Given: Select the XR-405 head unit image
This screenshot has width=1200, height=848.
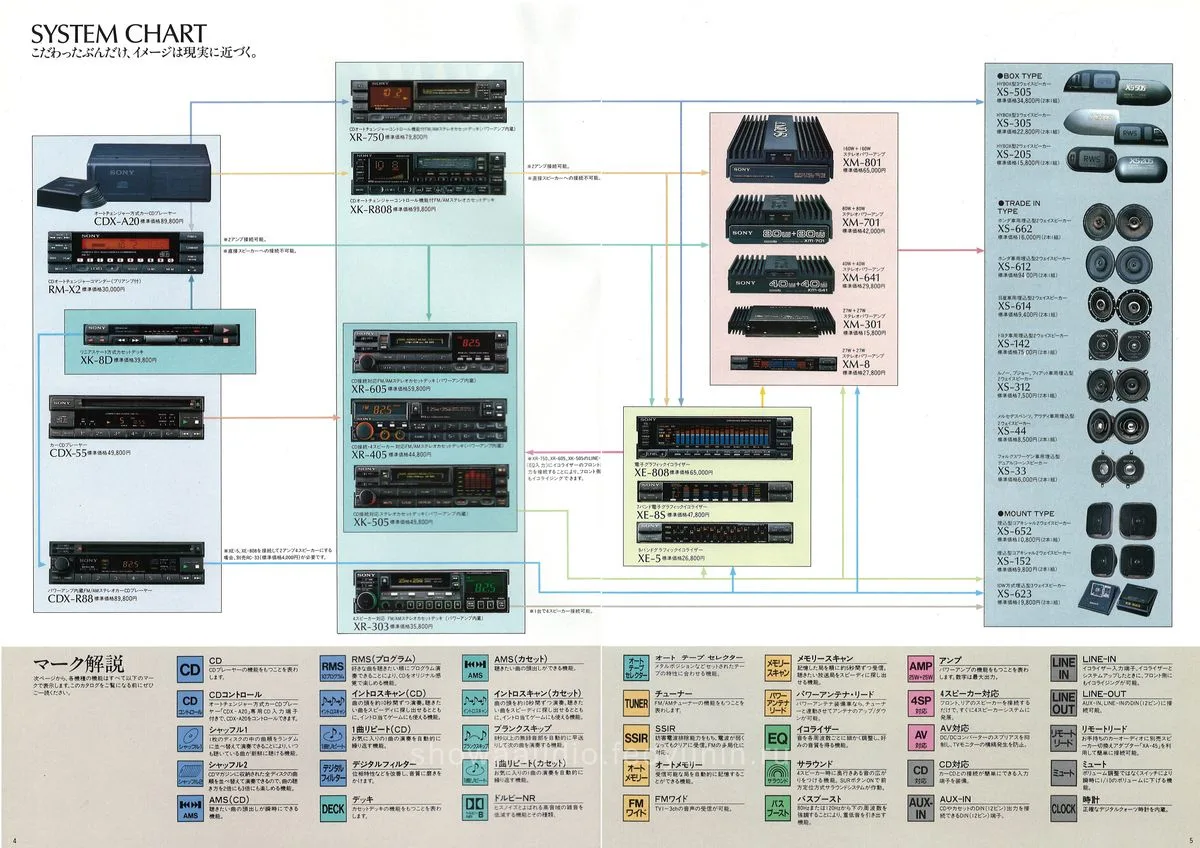Looking at the screenshot, I should 431,419.
